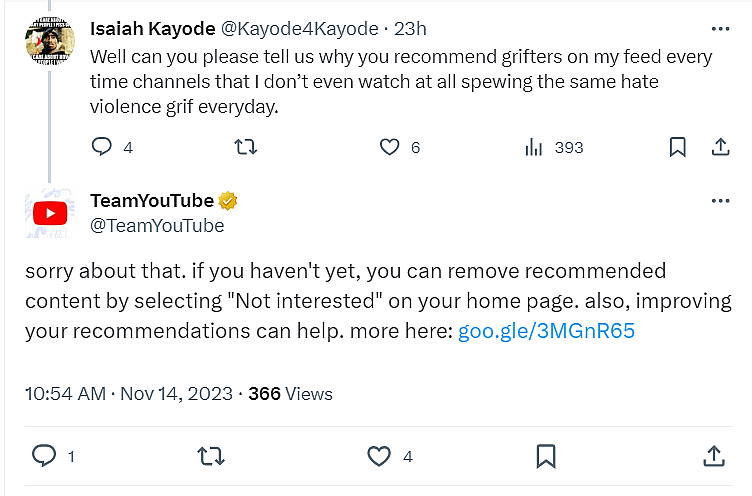The width and height of the screenshot is (752, 496).
Task: Like the TeamYouTube reply
Action: coord(378,456)
